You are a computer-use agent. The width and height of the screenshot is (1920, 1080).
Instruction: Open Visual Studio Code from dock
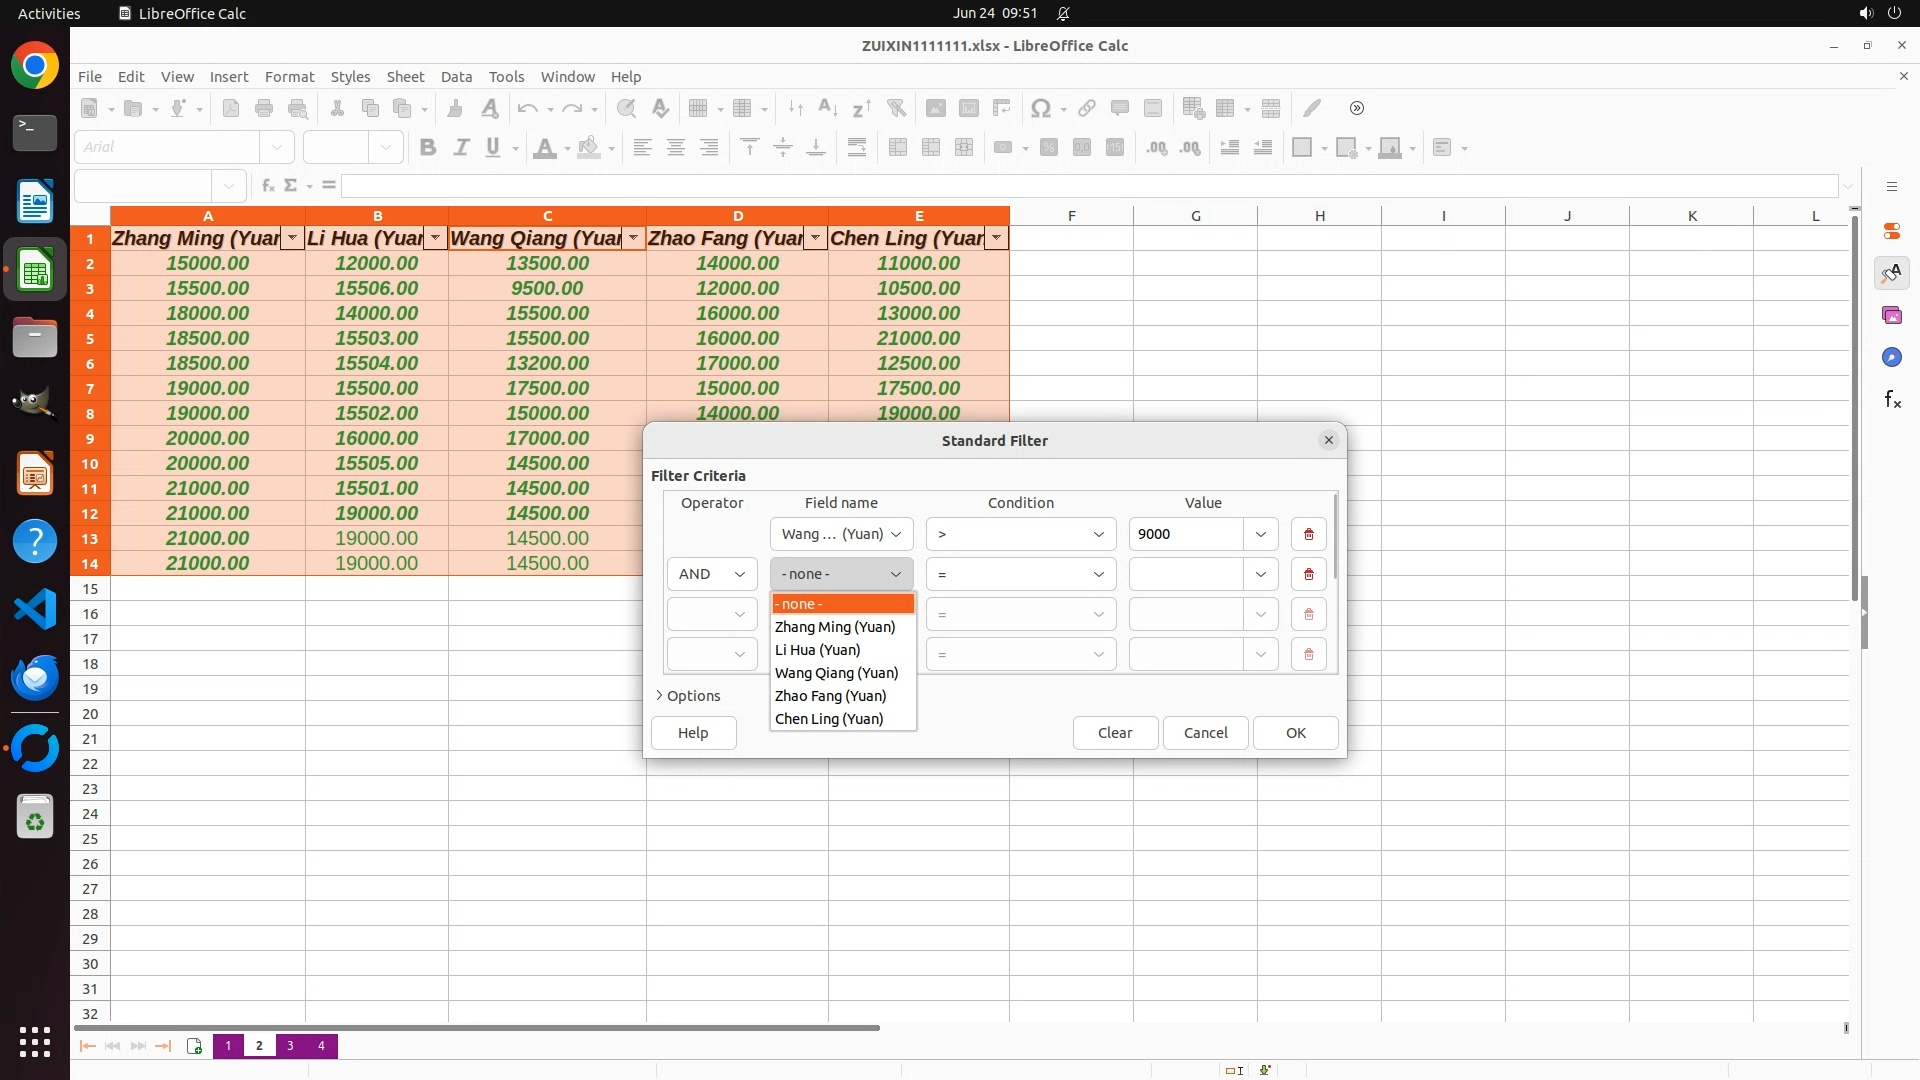click(x=35, y=608)
